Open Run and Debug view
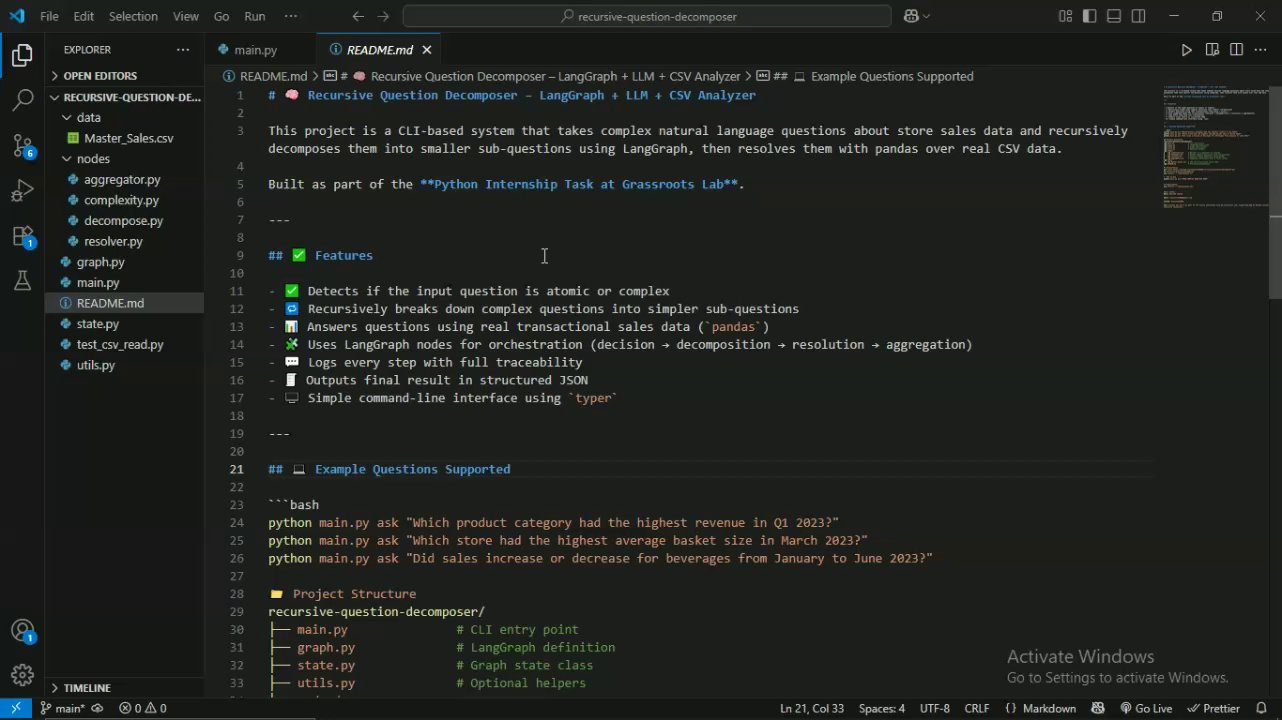Image resolution: width=1282 pixels, height=720 pixels. pyautogui.click(x=22, y=191)
